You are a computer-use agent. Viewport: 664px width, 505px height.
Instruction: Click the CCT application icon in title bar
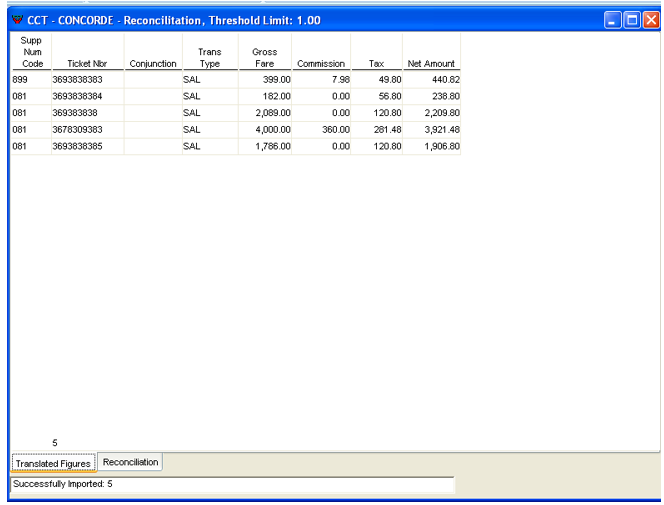pyautogui.click(x=17, y=19)
